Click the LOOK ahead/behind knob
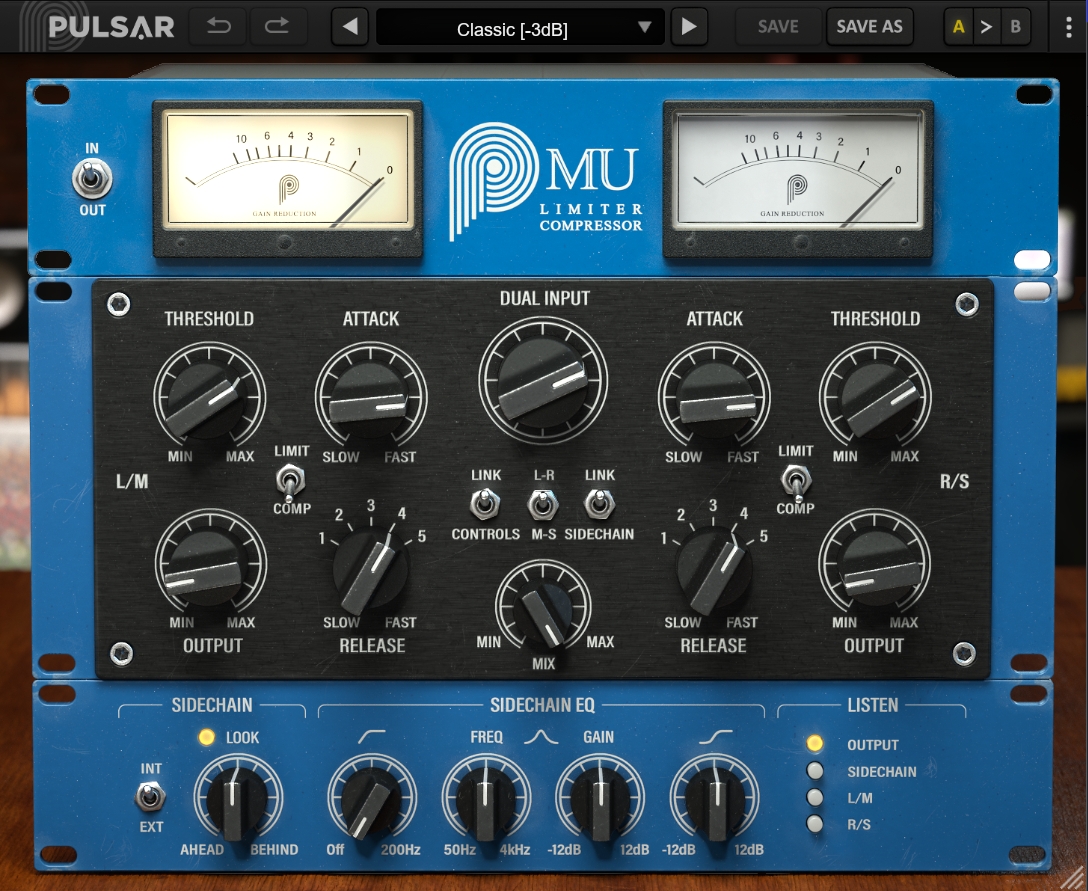 tap(237, 799)
